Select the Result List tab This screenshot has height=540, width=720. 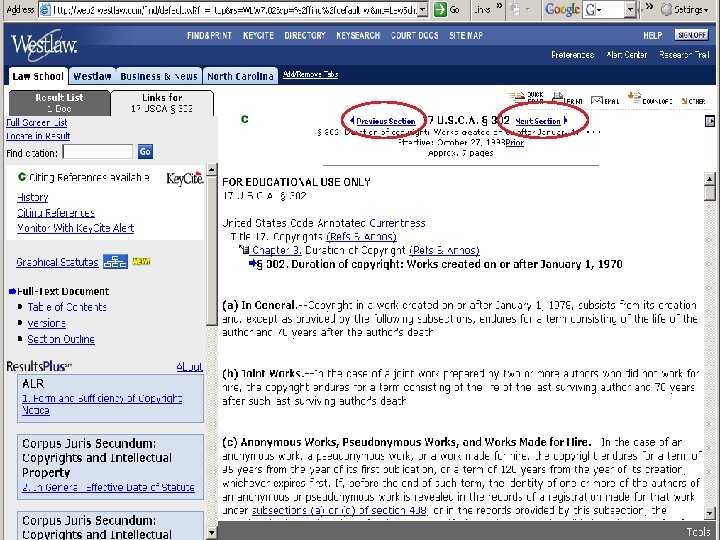click(x=59, y=103)
